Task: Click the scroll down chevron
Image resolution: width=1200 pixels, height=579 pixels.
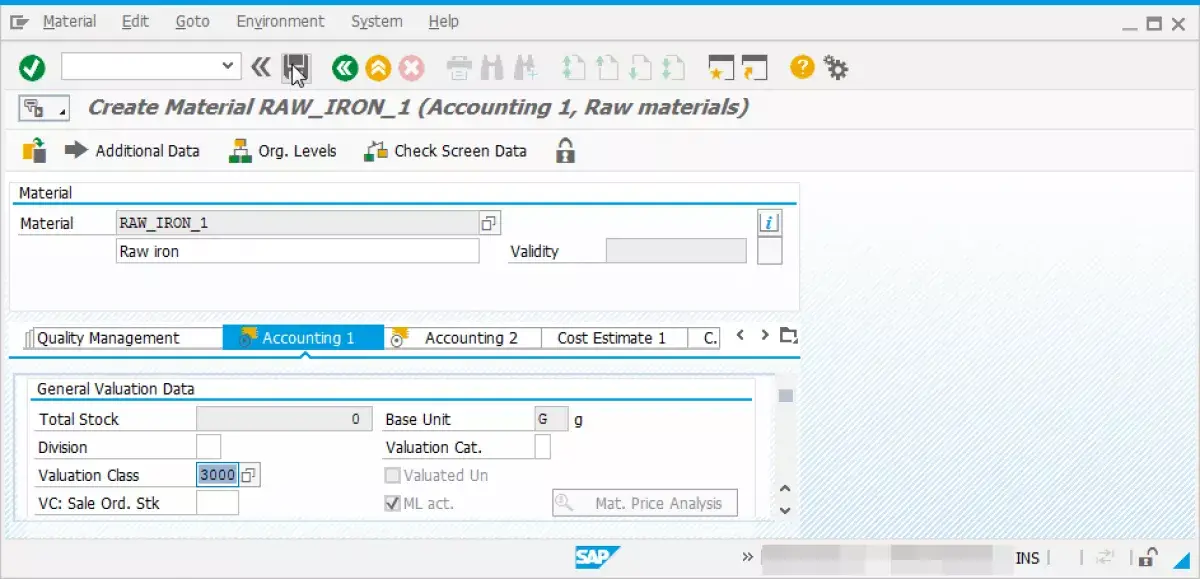Action: (785, 510)
